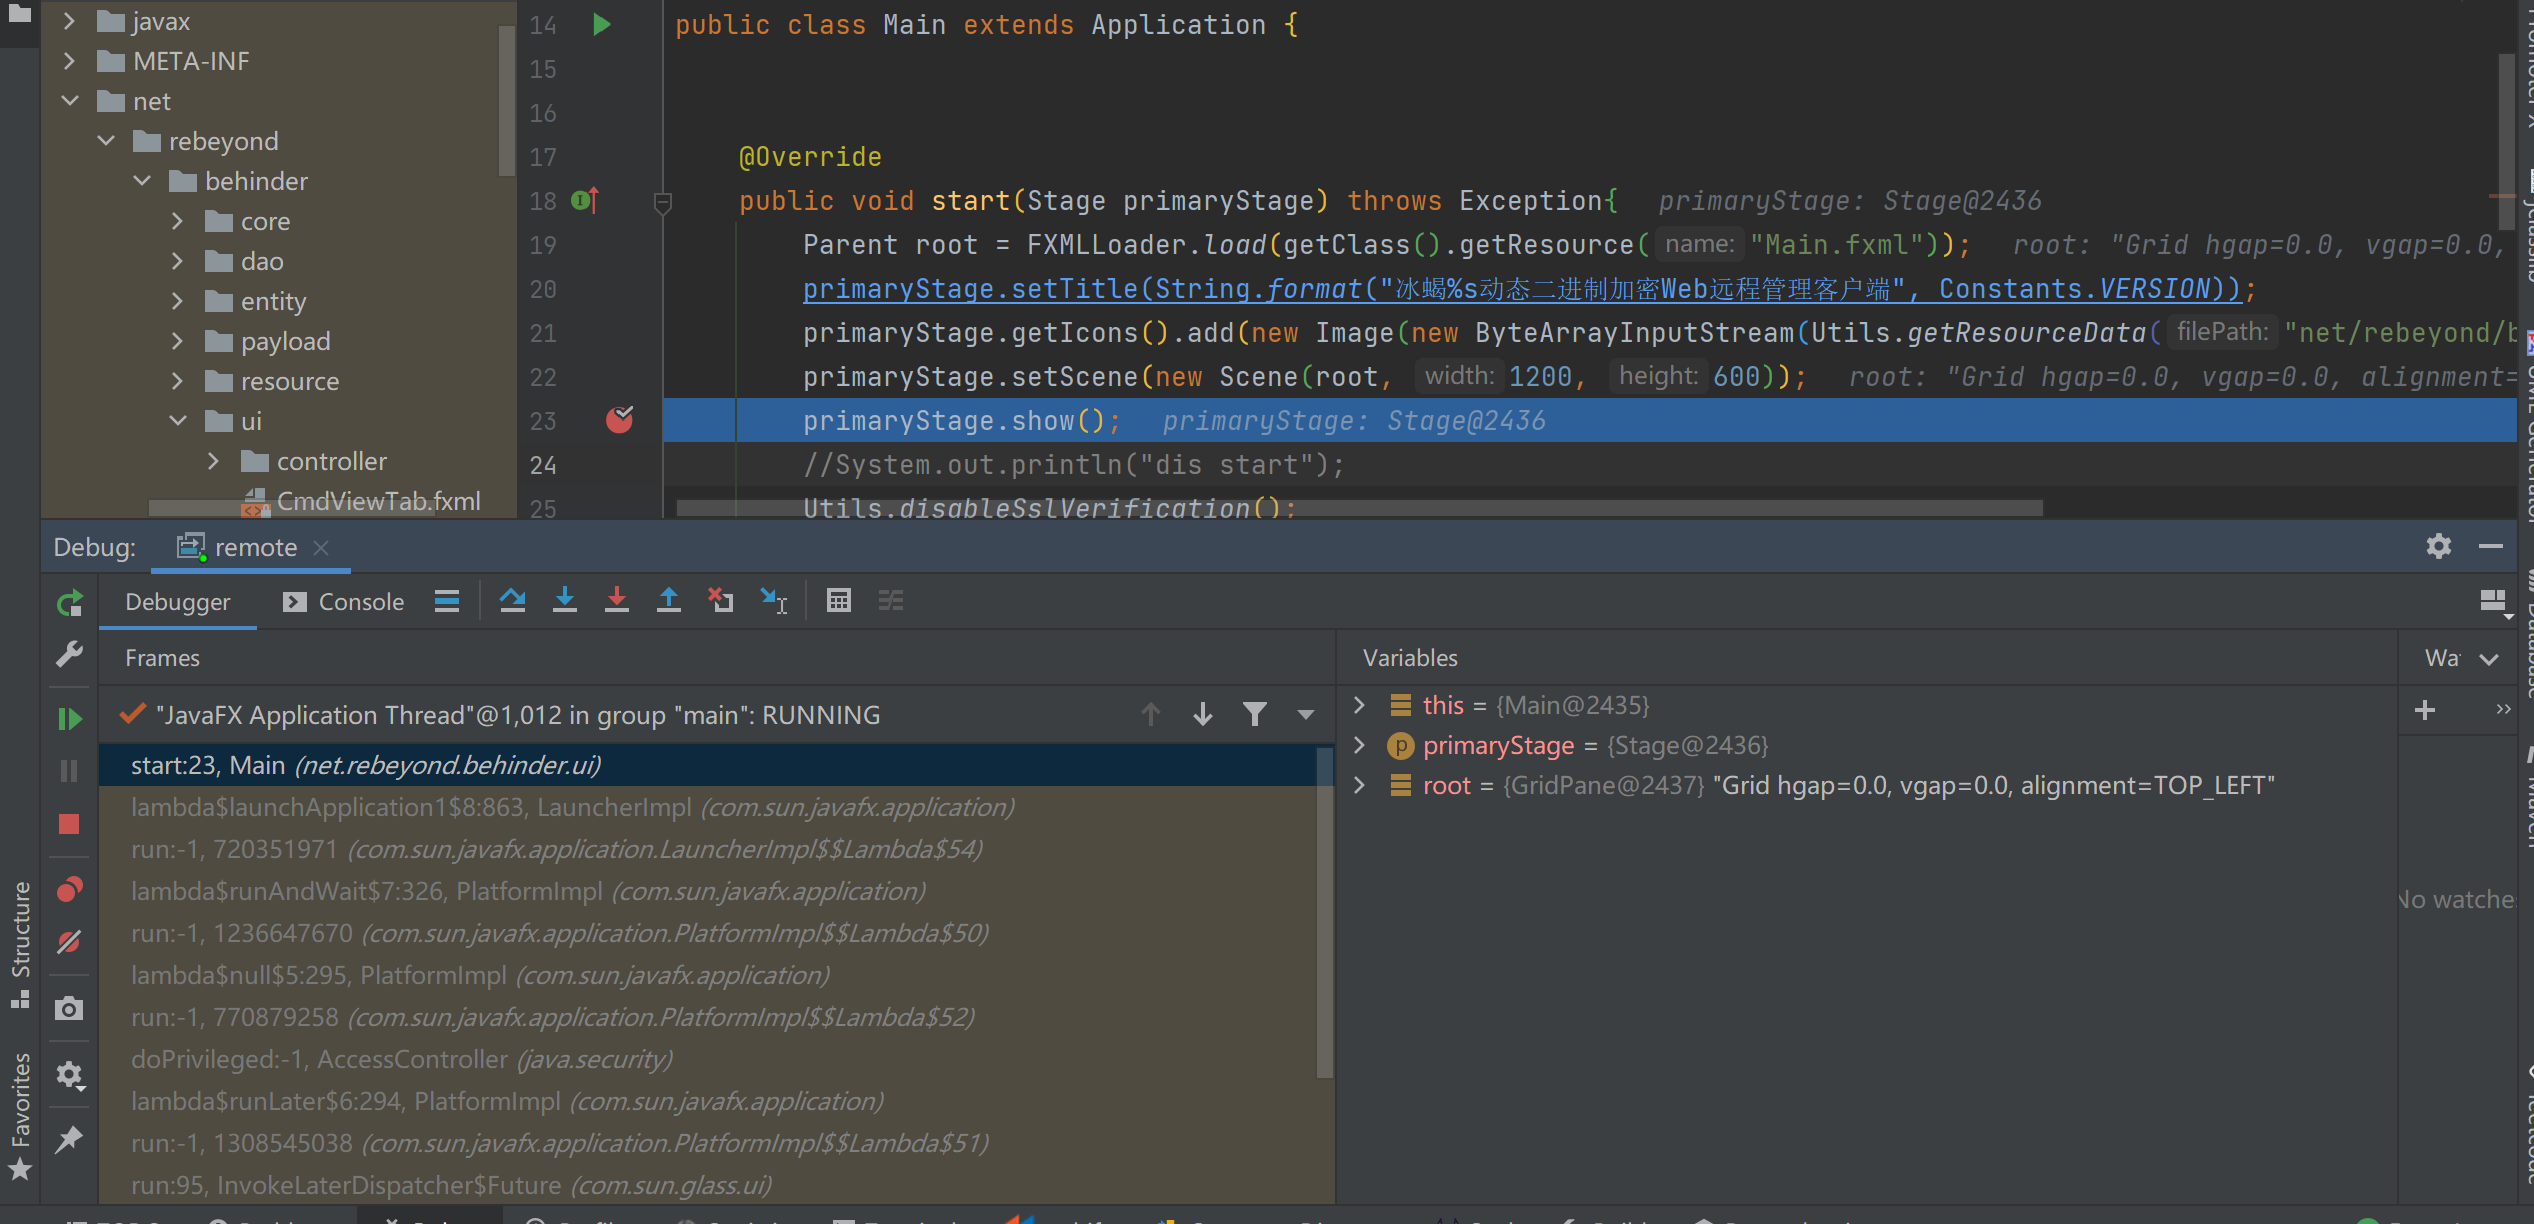Hide the Debug tool window
The image size is (2534, 1224).
point(2491,546)
